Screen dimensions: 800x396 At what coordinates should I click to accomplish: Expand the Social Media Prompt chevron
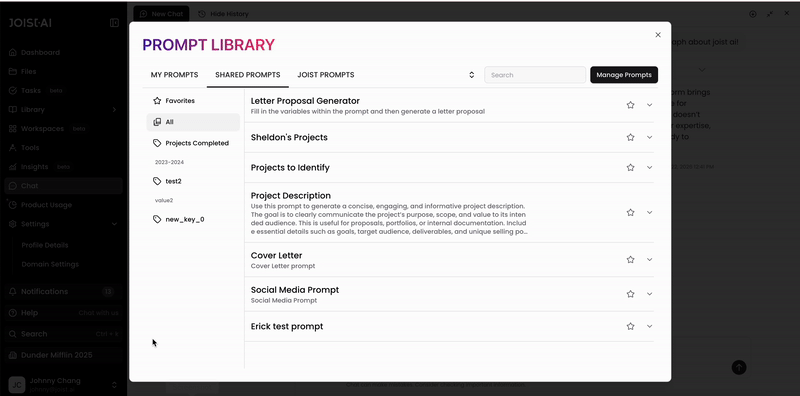click(649, 294)
